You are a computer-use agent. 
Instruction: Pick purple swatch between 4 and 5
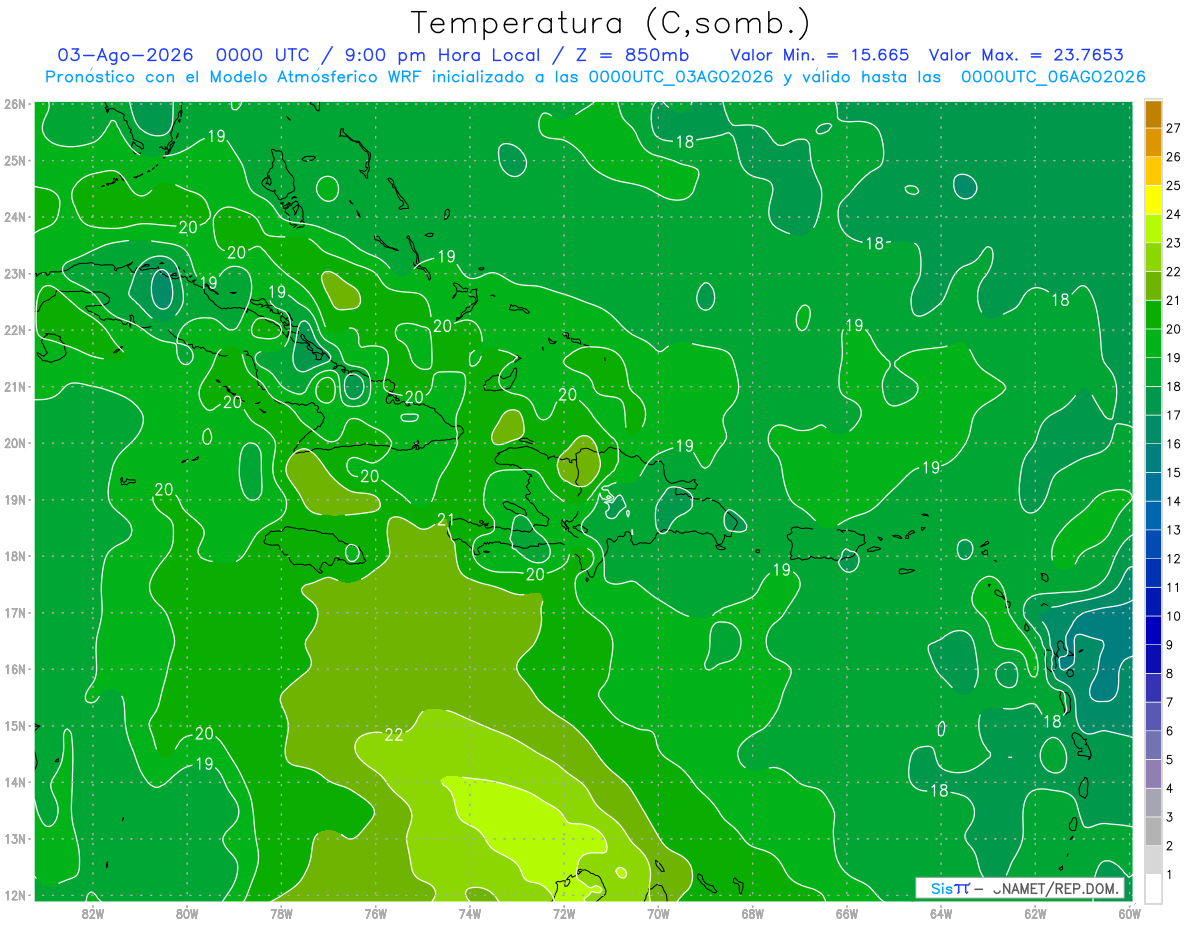1153,773
